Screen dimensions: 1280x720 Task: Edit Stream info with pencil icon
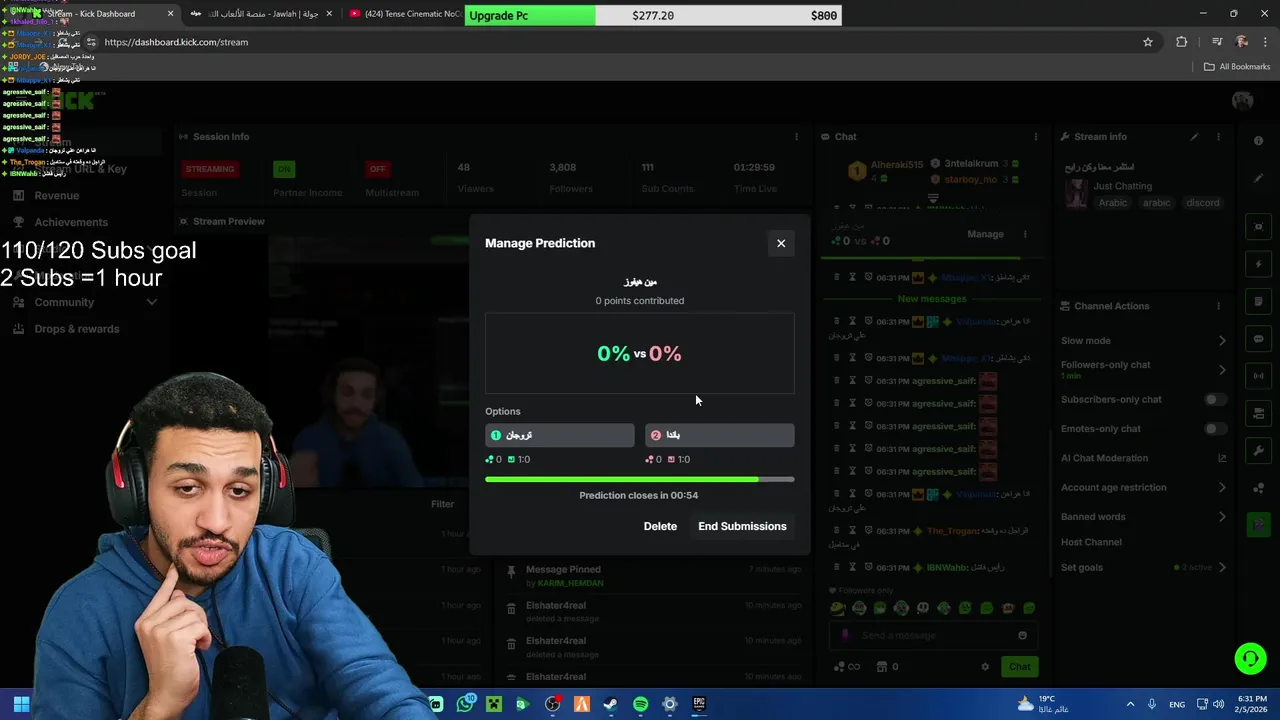coord(1194,137)
